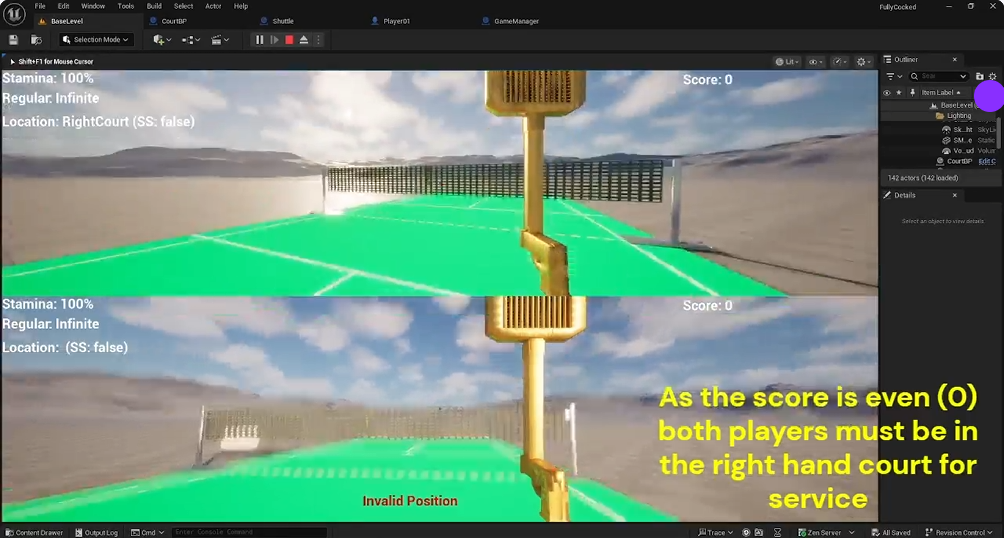Open the Output Log

96,532
